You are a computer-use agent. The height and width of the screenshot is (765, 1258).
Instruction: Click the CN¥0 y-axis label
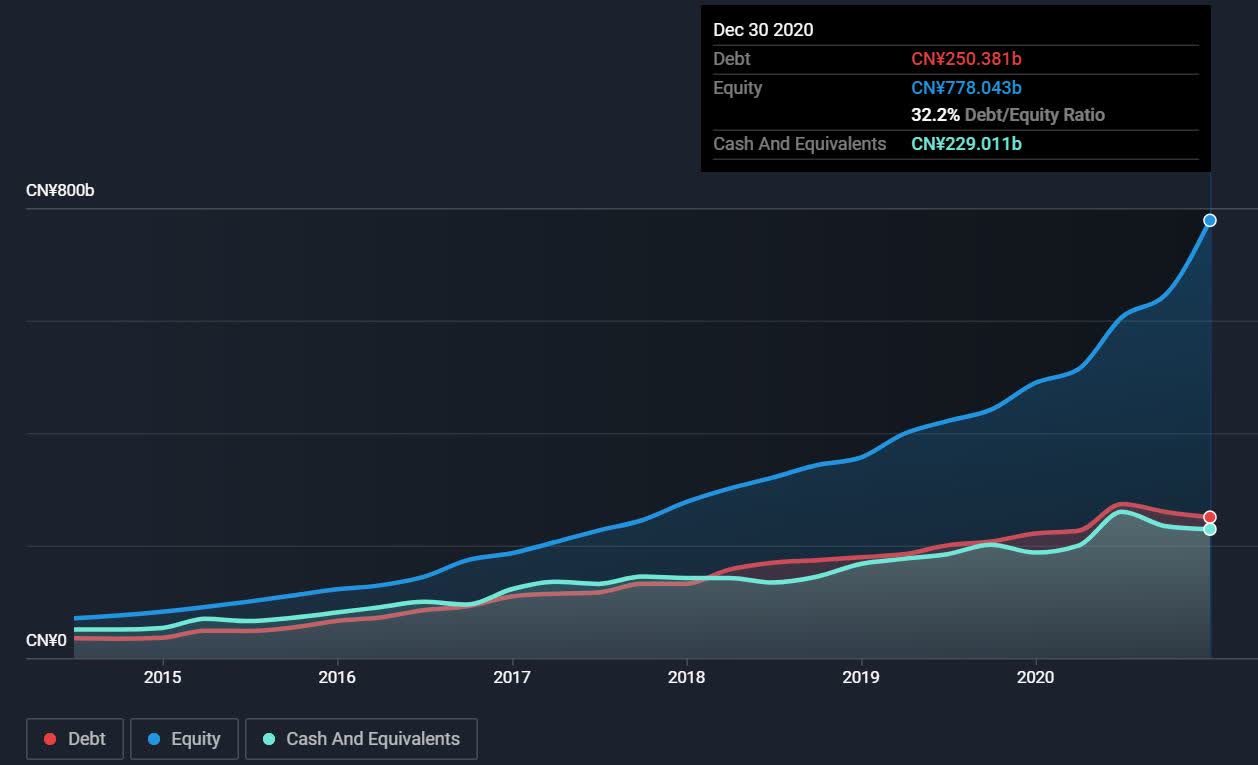(x=46, y=640)
